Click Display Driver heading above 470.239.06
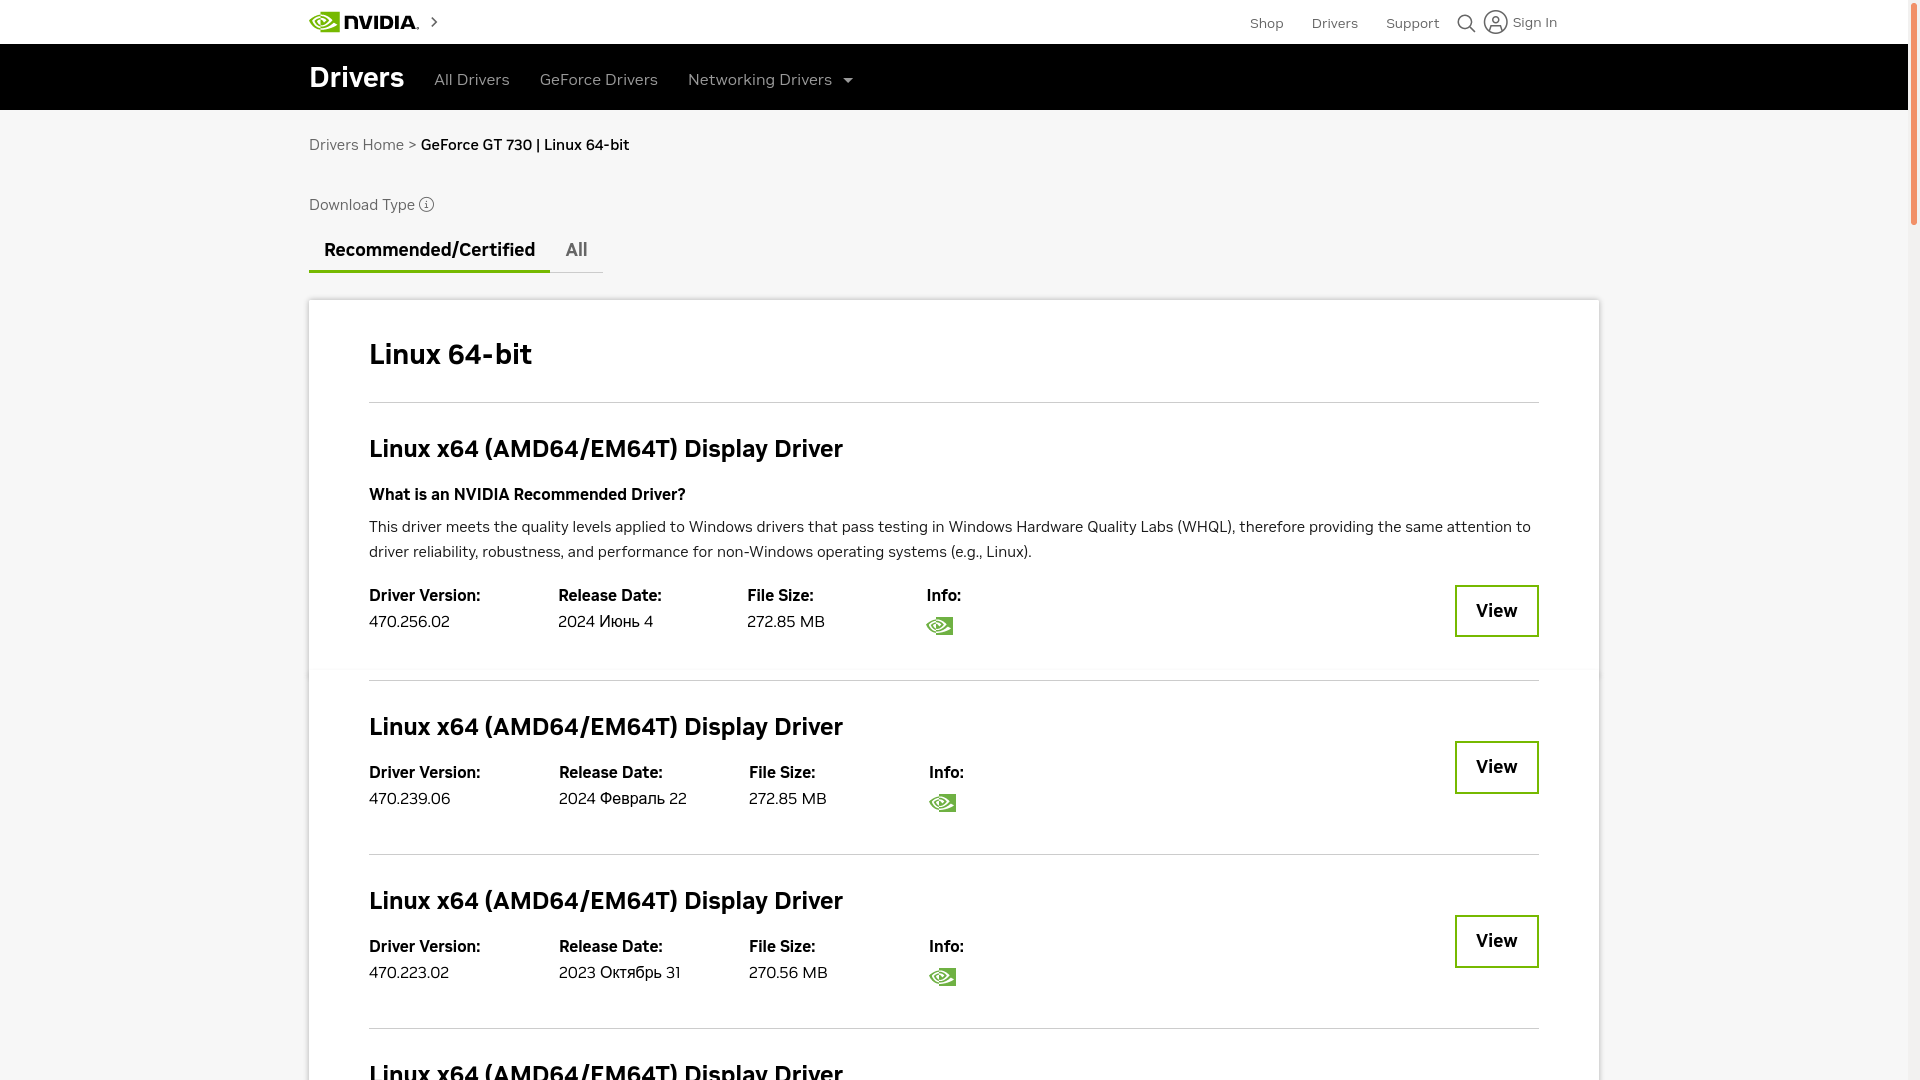The height and width of the screenshot is (1080, 1920). pyautogui.click(x=606, y=727)
